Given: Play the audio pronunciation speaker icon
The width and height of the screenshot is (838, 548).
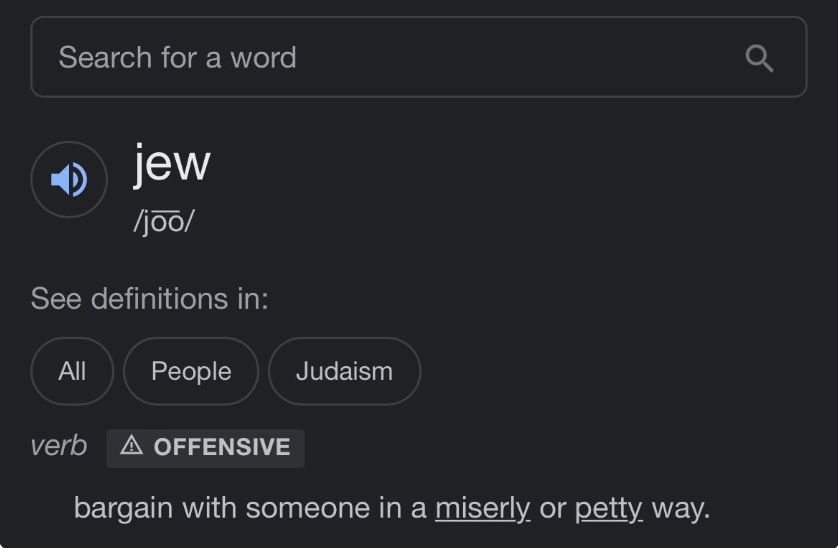Looking at the screenshot, I should [x=69, y=180].
